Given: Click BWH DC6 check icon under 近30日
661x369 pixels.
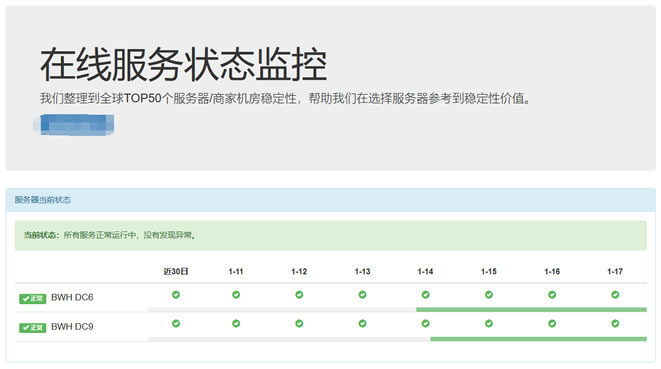Looking at the screenshot, I should [x=176, y=295].
